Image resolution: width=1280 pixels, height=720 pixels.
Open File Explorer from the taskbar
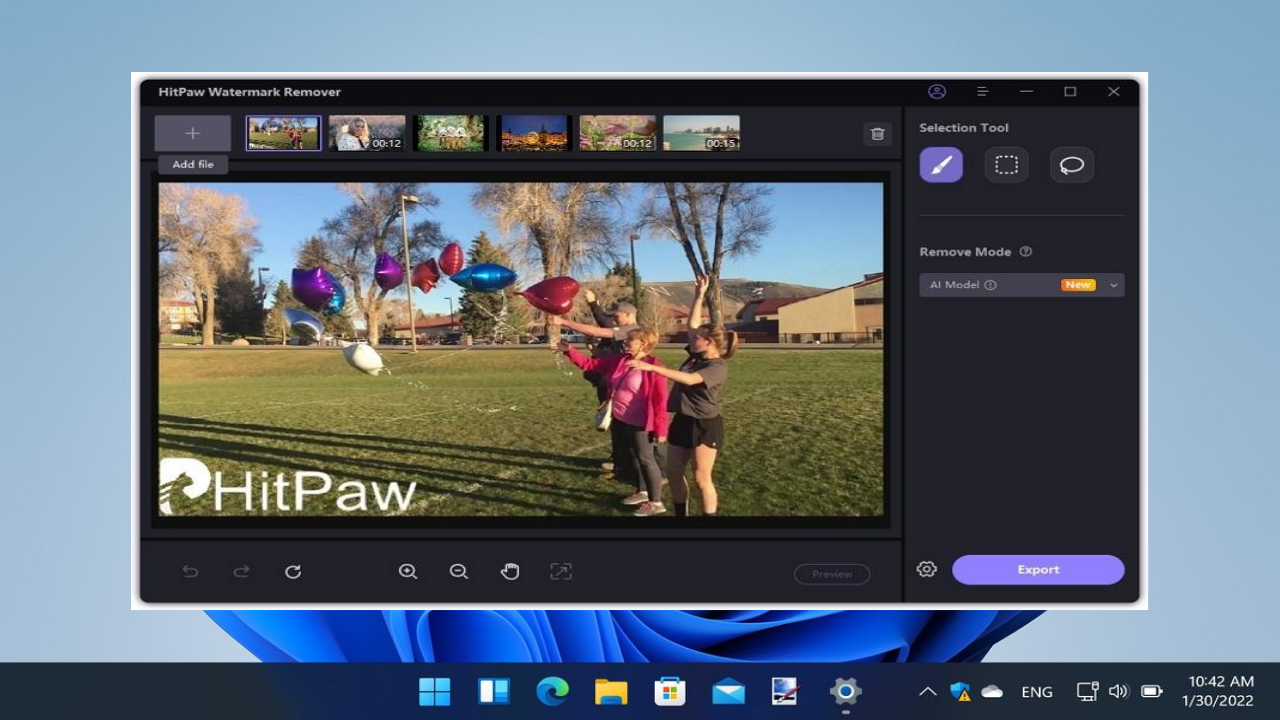click(611, 691)
